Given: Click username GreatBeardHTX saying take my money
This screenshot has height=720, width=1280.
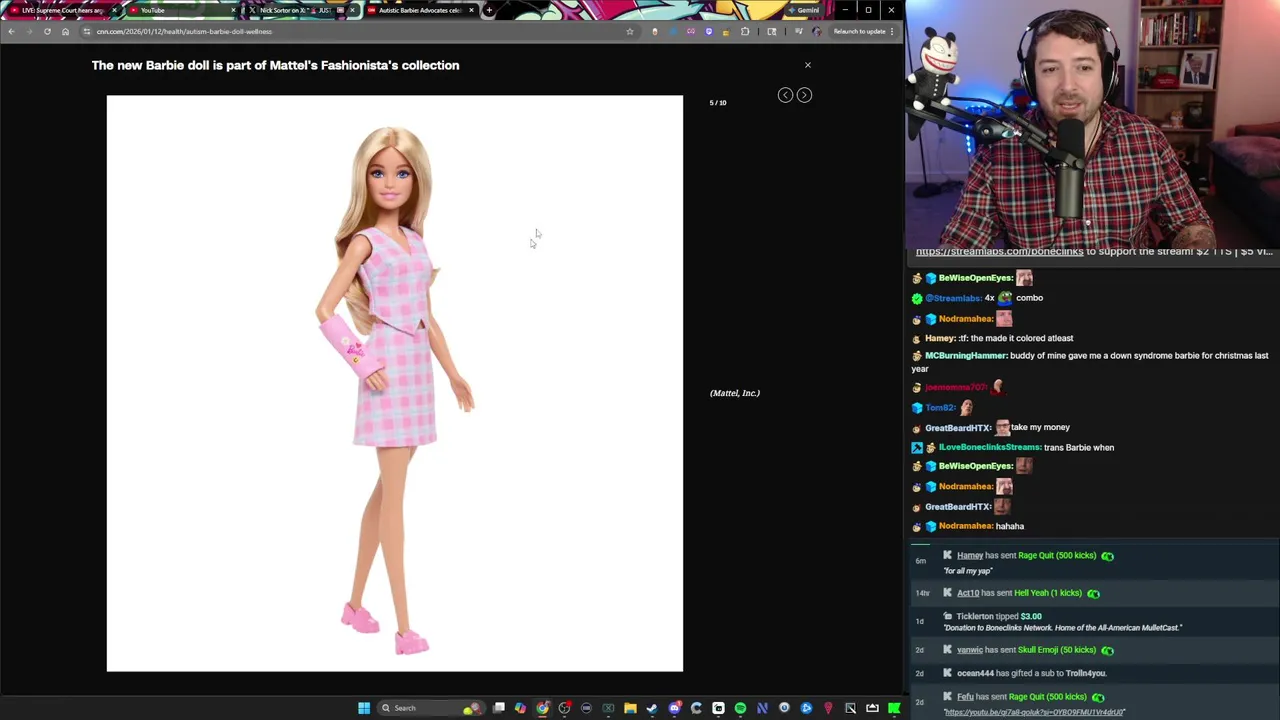Looking at the screenshot, I should pyautogui.click(x=958, y=428).
